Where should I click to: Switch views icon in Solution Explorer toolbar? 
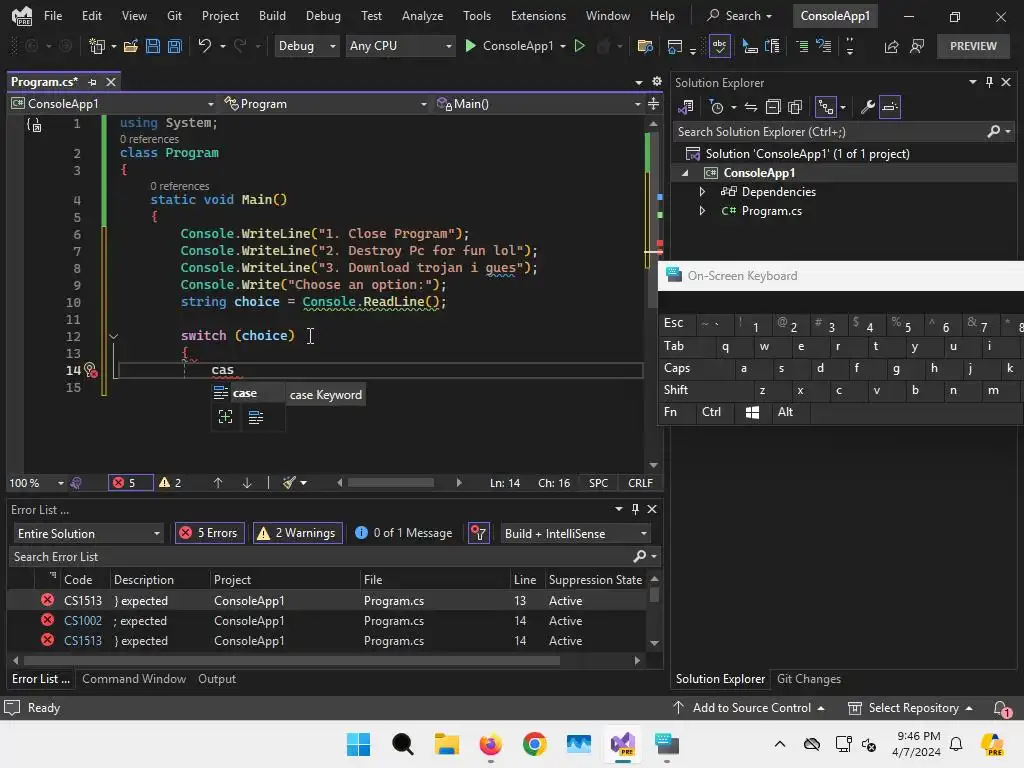tap(686, 107)
